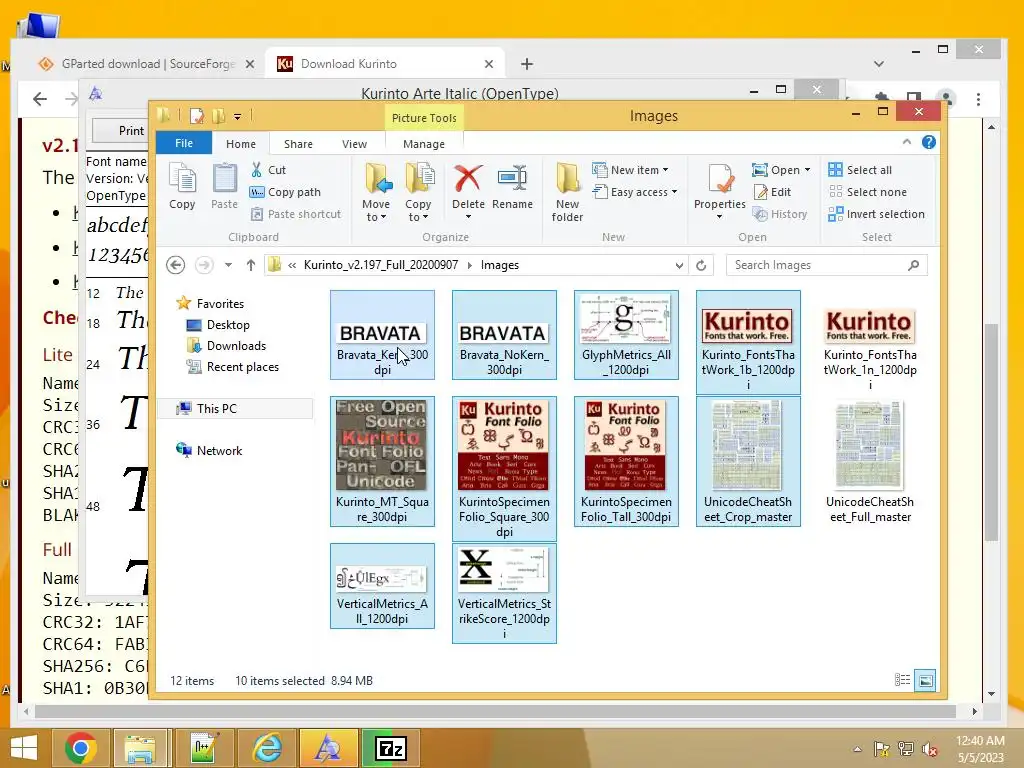Open 7-Zip from the taskbar
The image size is (1024, 768).
pos(391,748)
